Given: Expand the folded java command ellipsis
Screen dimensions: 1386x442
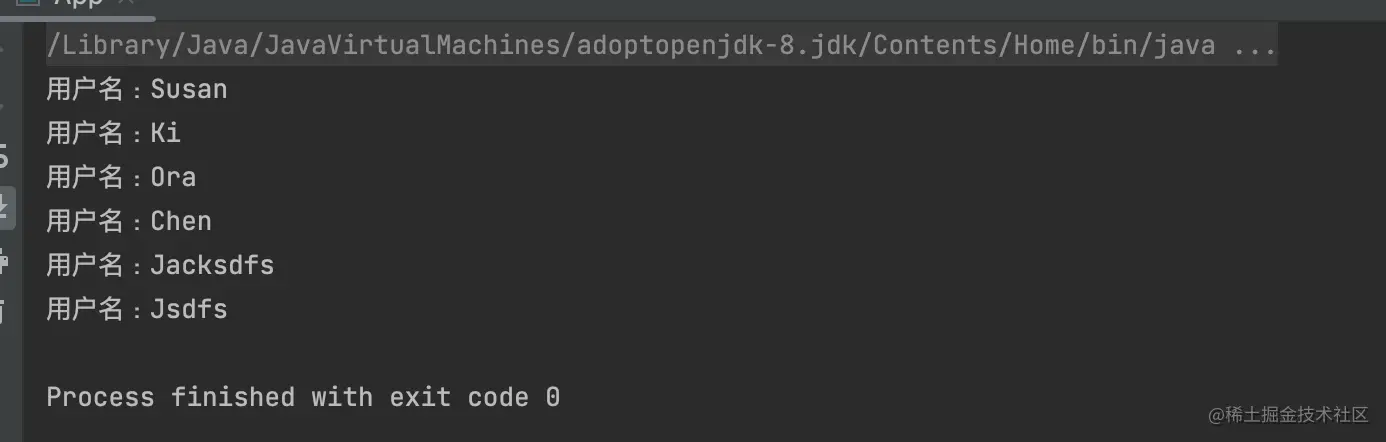Looking at the screenshot, I should coord(1256,45).
